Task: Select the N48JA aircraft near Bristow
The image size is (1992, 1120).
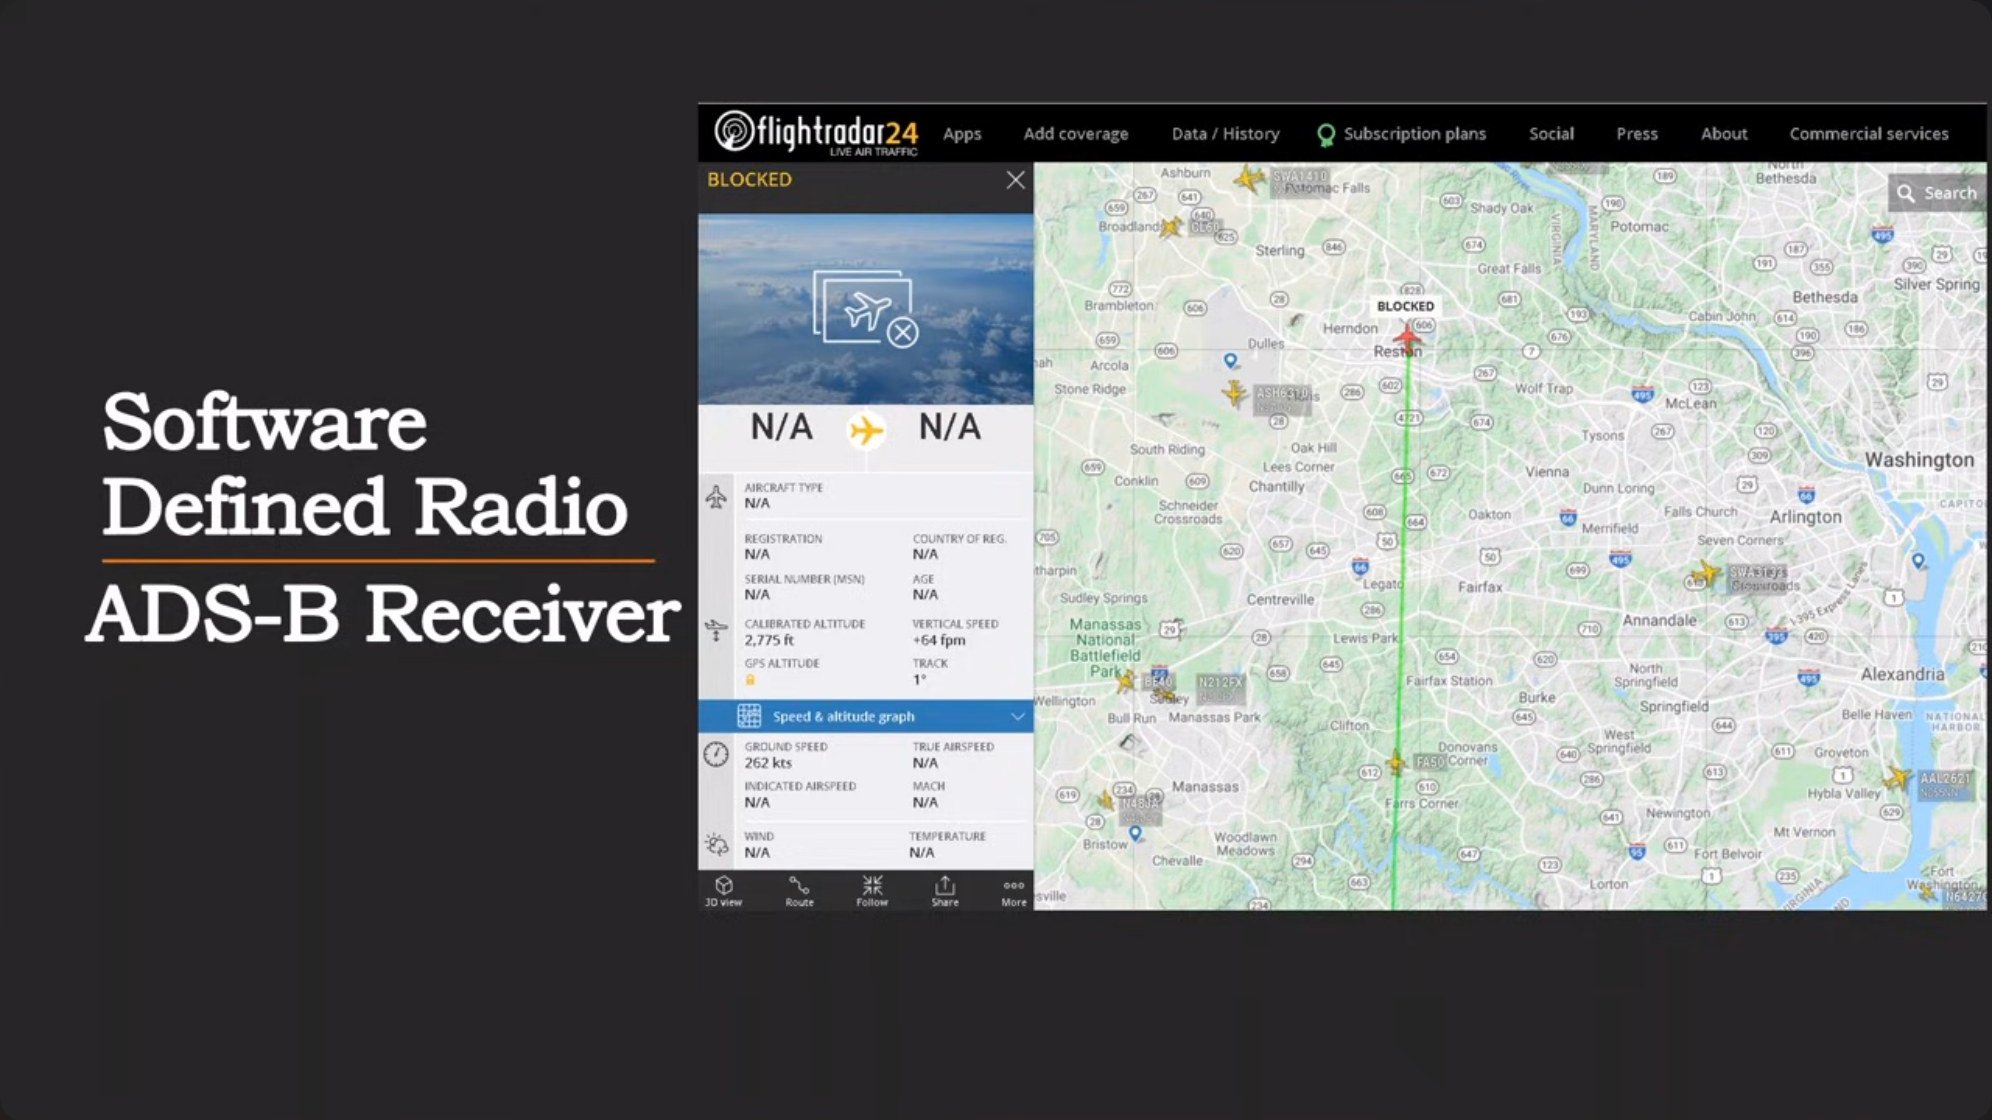Action: pyautogui.click(x=1106, y=801)
